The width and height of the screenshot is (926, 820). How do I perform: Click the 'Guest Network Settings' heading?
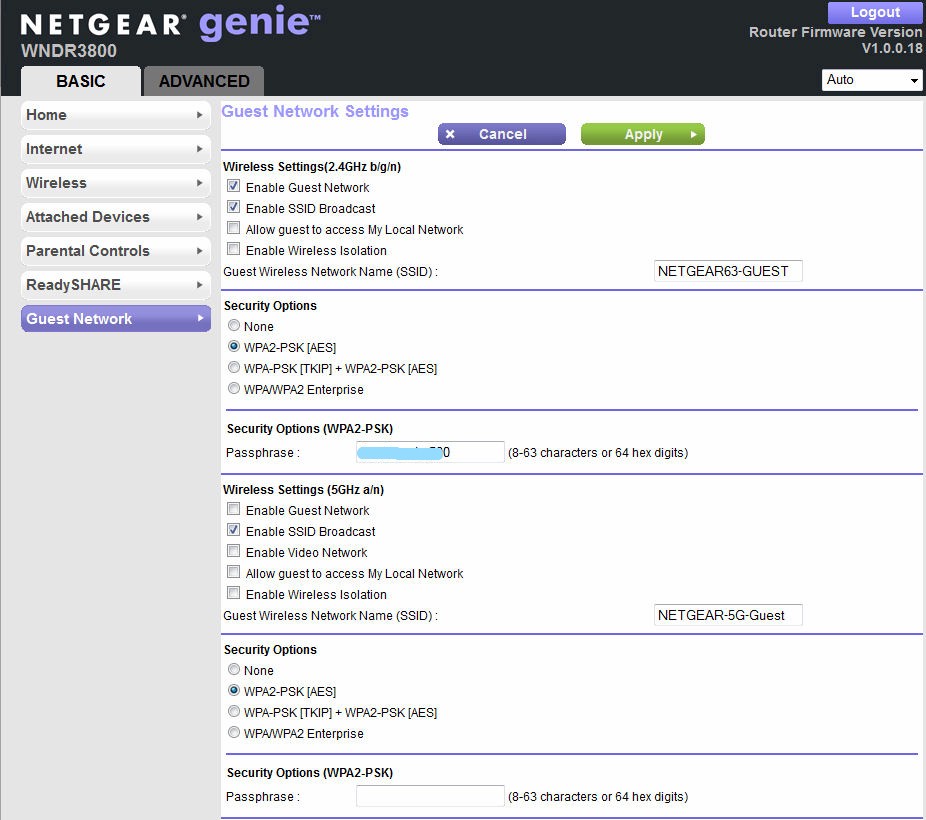pyautogui.click(x=315, y=112)
